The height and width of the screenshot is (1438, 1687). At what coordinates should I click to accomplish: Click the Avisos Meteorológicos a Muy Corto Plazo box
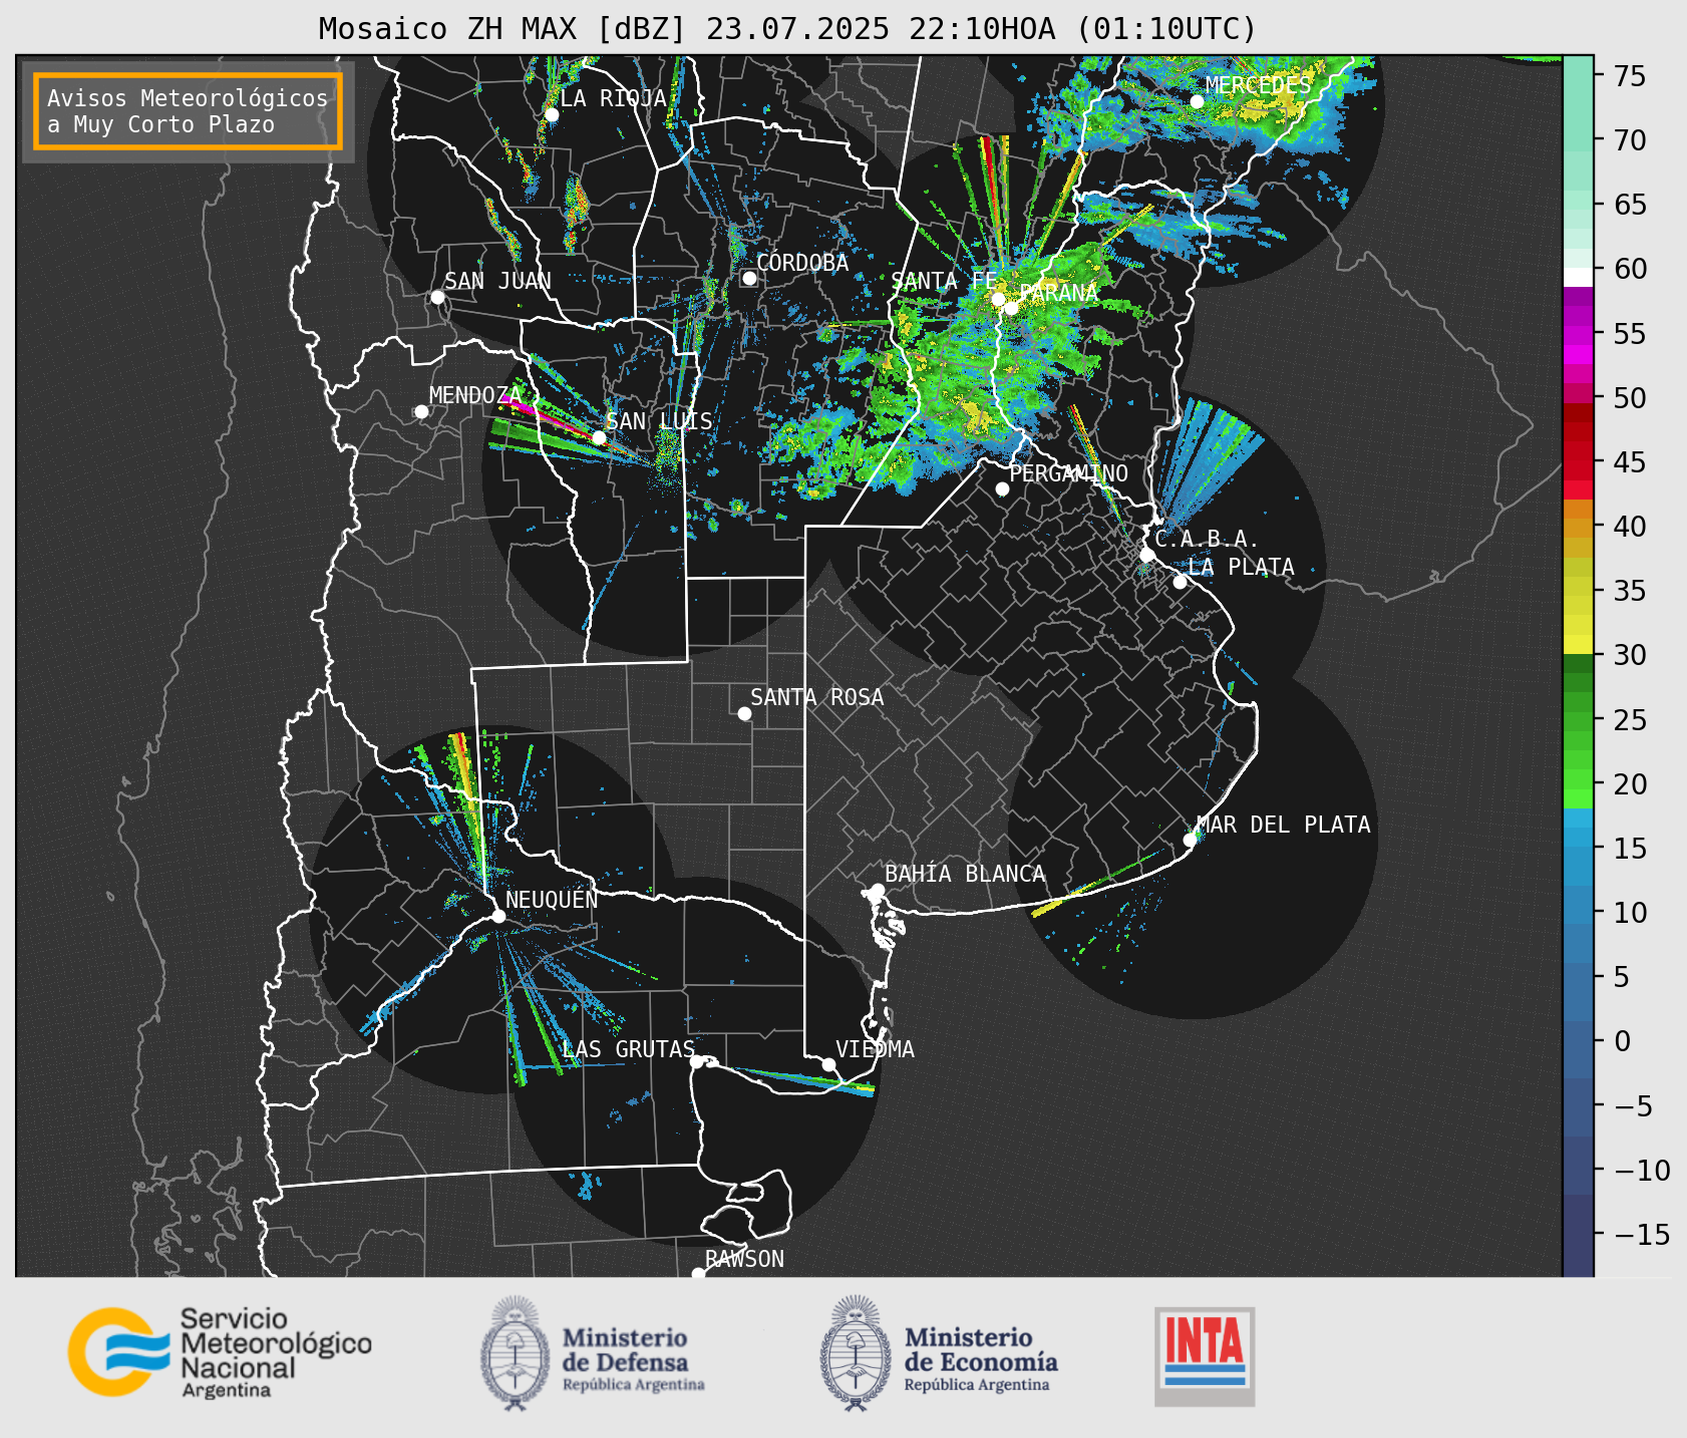188,111
